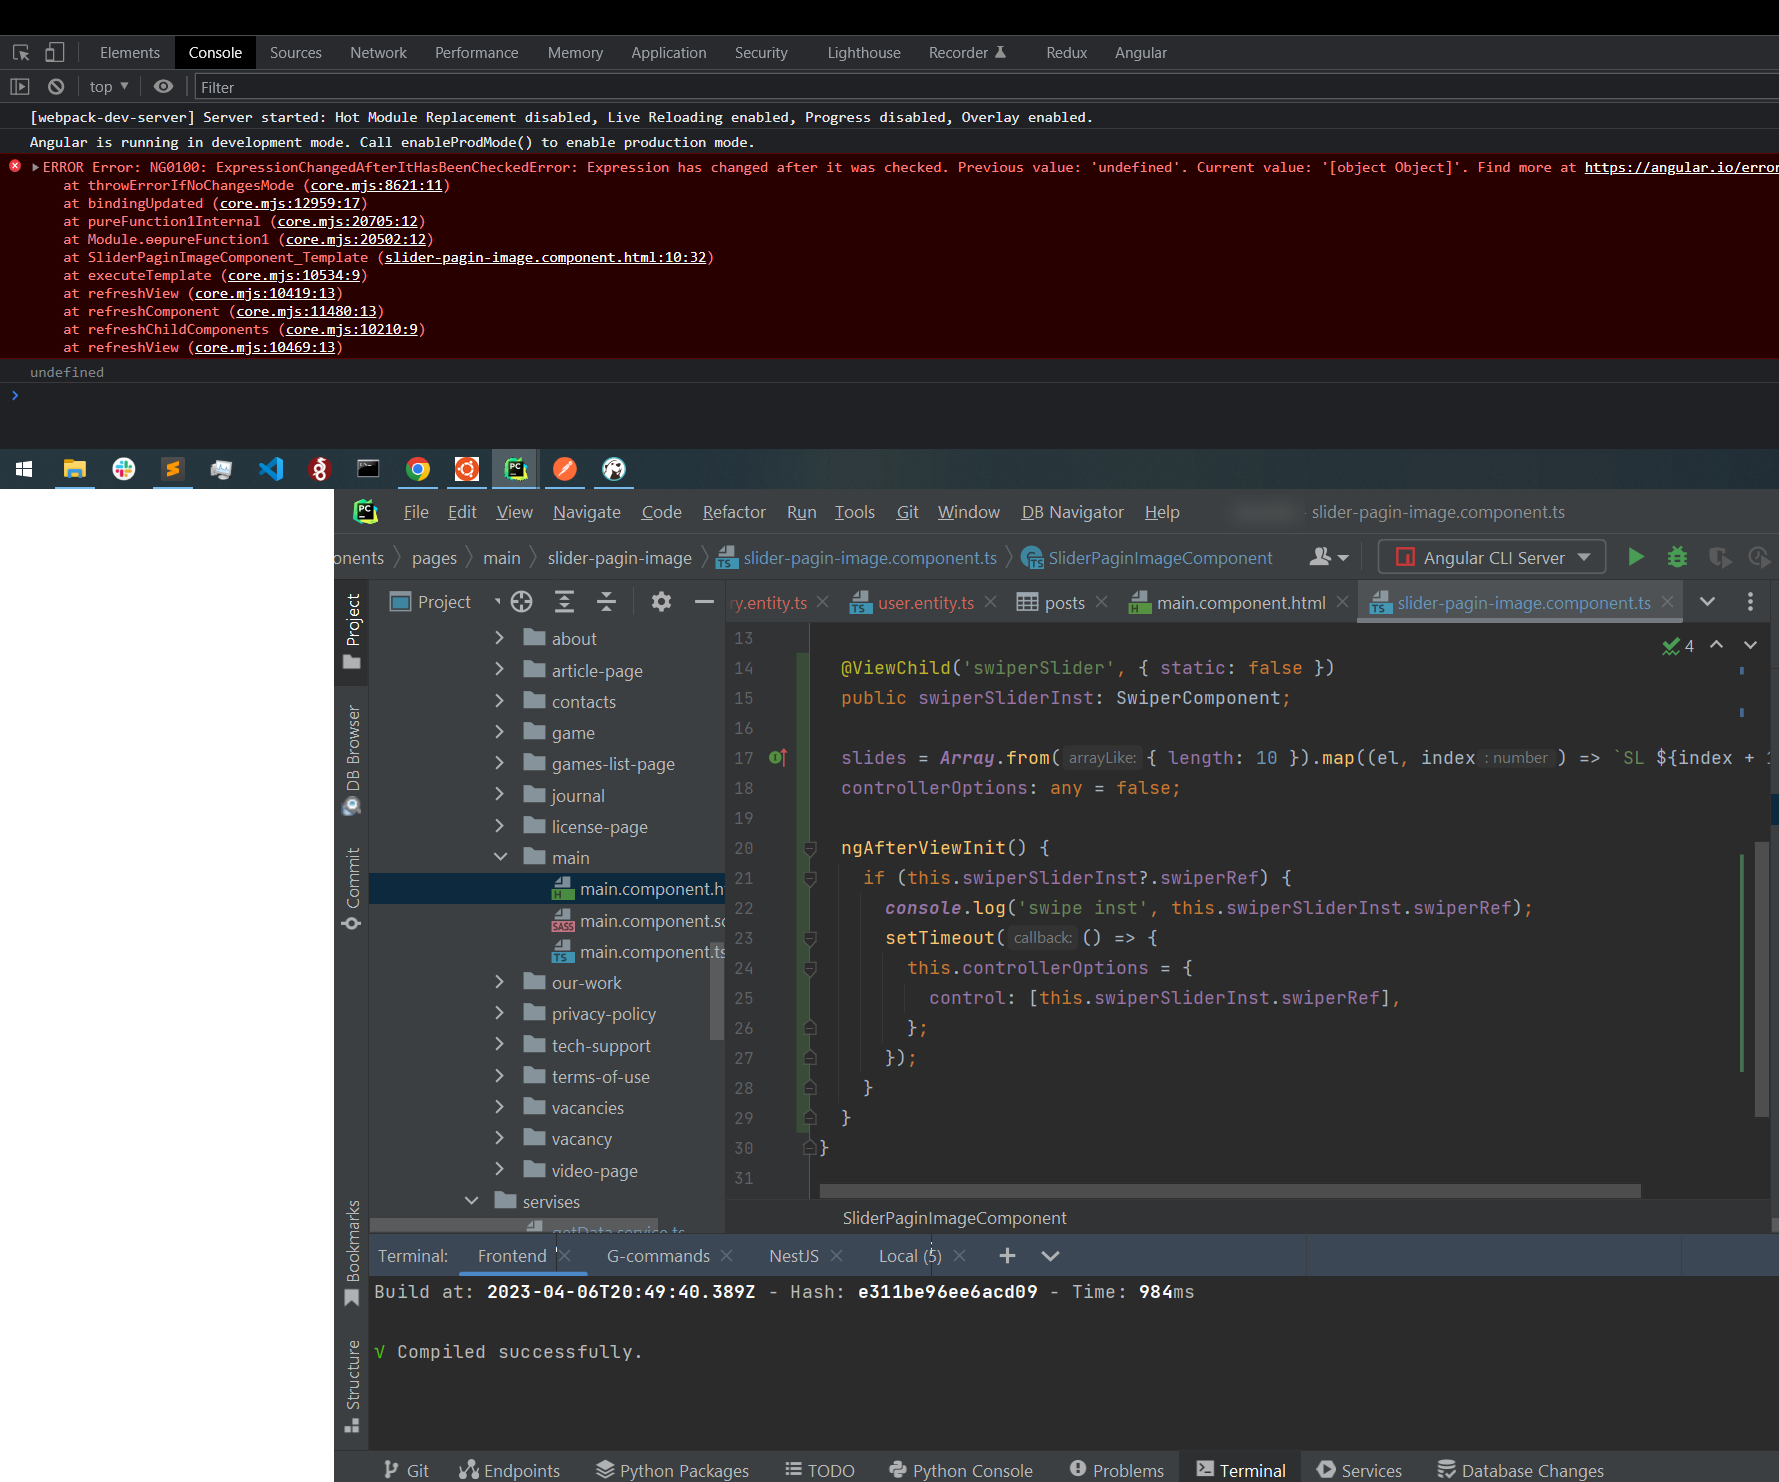
Task: Expand the tech-support folder
Action: (x=499, y=1045)
